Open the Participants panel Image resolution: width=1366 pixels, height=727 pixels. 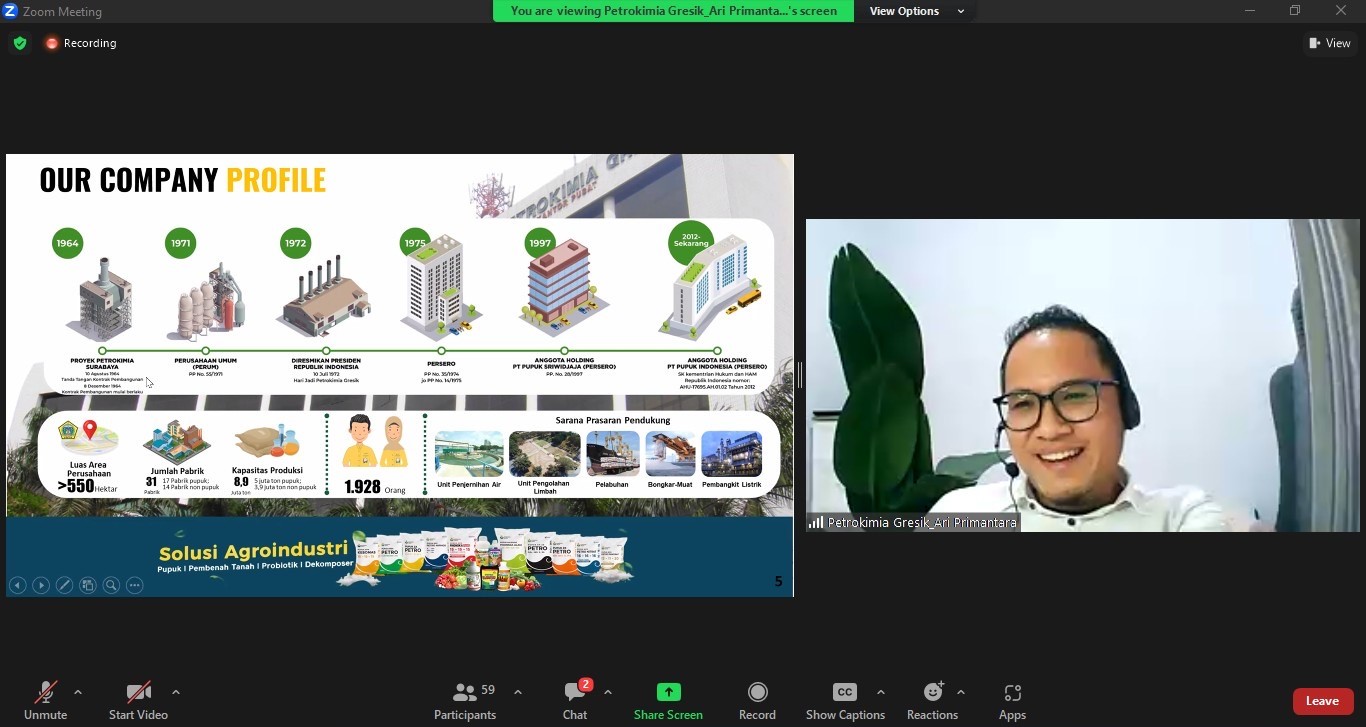pos(465,701)
